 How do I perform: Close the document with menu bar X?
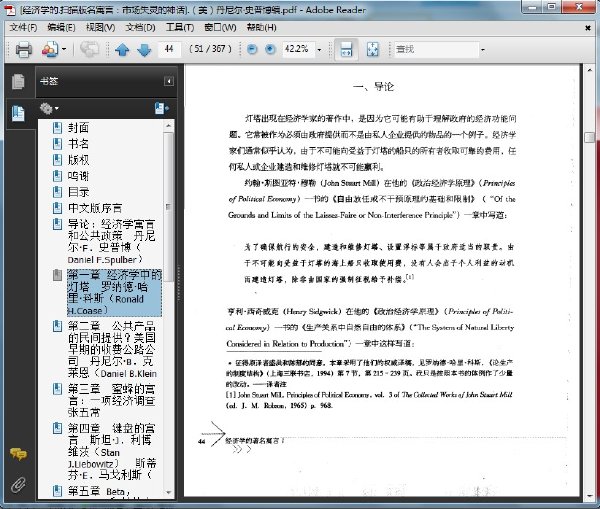click(x=588, y=28)
